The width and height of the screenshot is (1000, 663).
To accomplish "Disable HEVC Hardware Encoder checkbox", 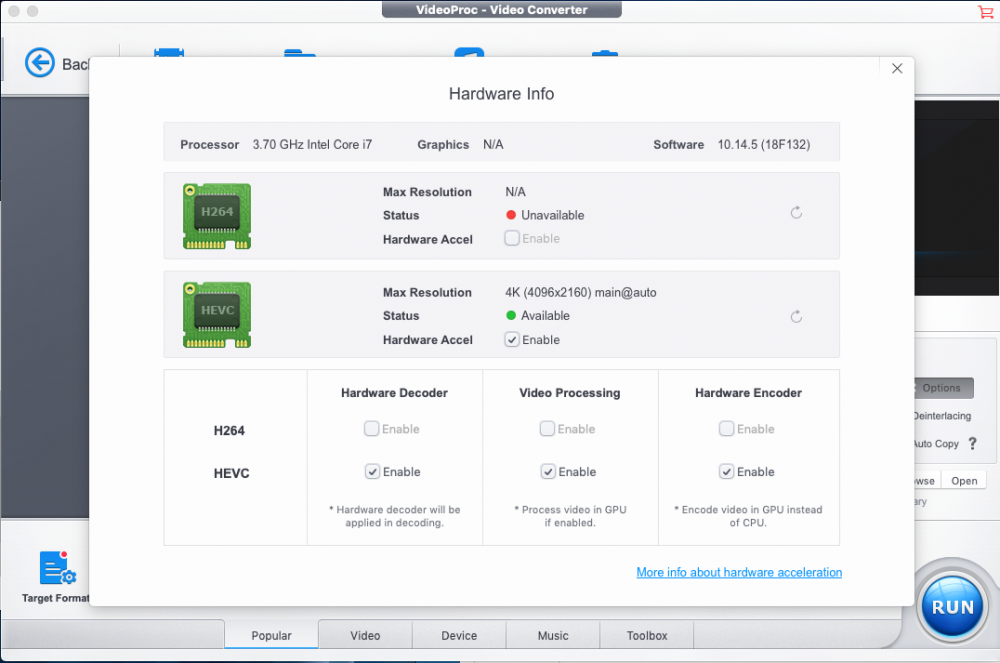I will pyautogui.click(x=726, y=472).
